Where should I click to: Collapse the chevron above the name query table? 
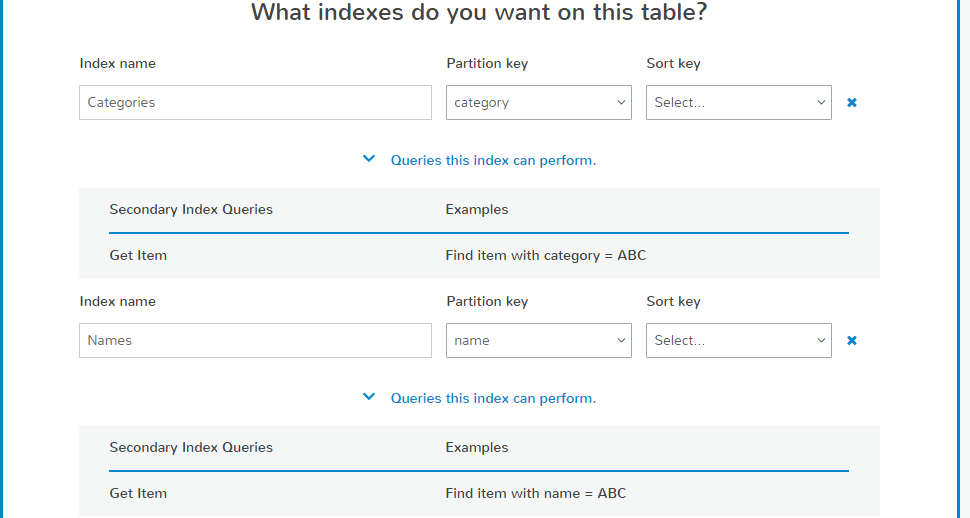(x=369, y=397)
